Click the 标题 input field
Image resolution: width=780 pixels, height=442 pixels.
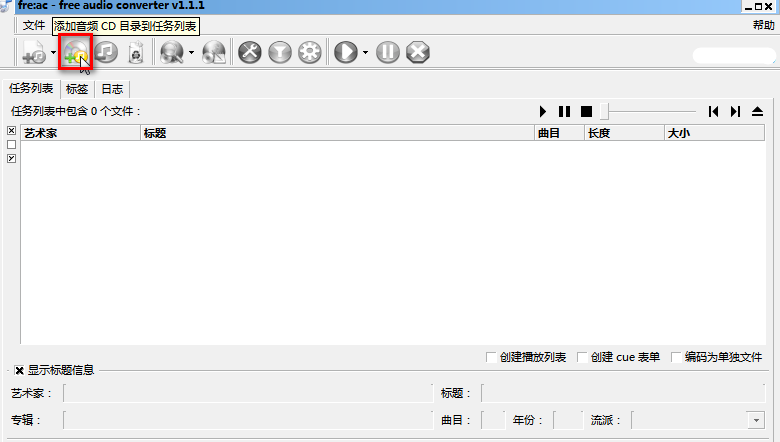click(x=623, y=393)
